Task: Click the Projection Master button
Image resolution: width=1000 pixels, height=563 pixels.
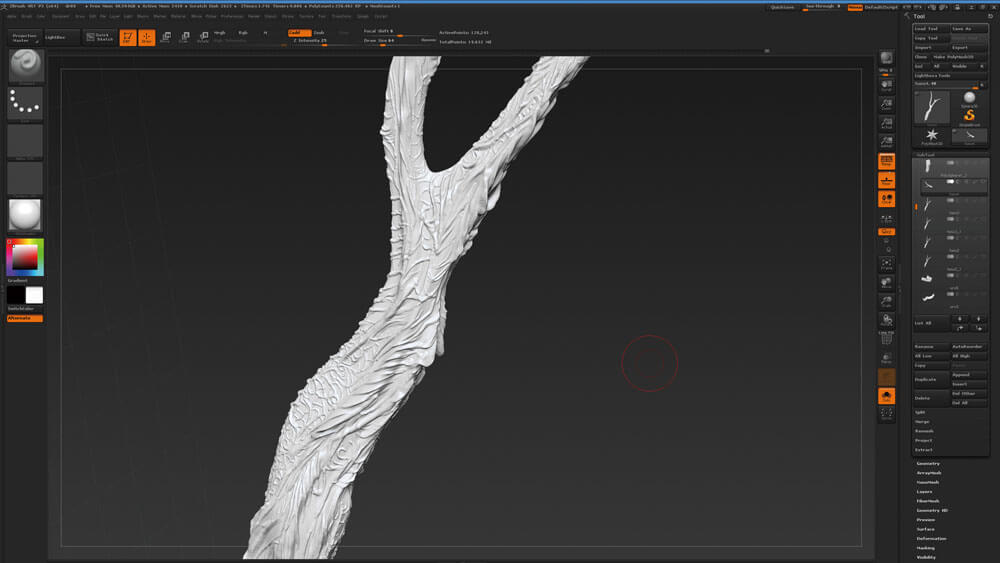Action: [x=25, y=38]
